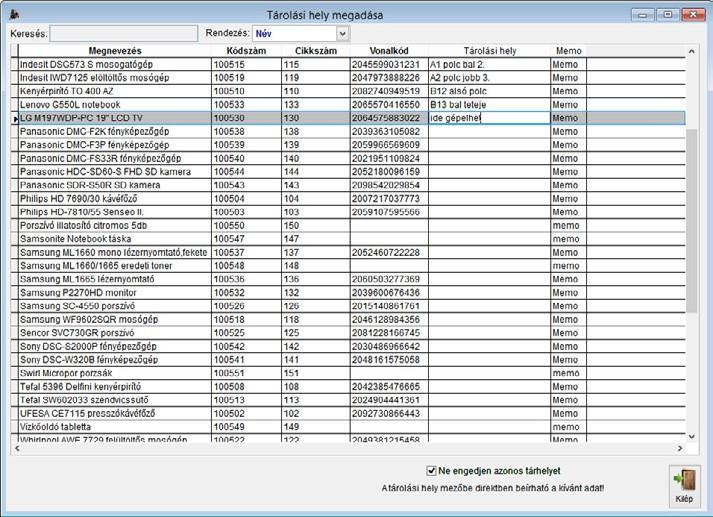Open the Rendezés sort dropdown
This screenshot has height=517, width=713.
tap(343, 34)
